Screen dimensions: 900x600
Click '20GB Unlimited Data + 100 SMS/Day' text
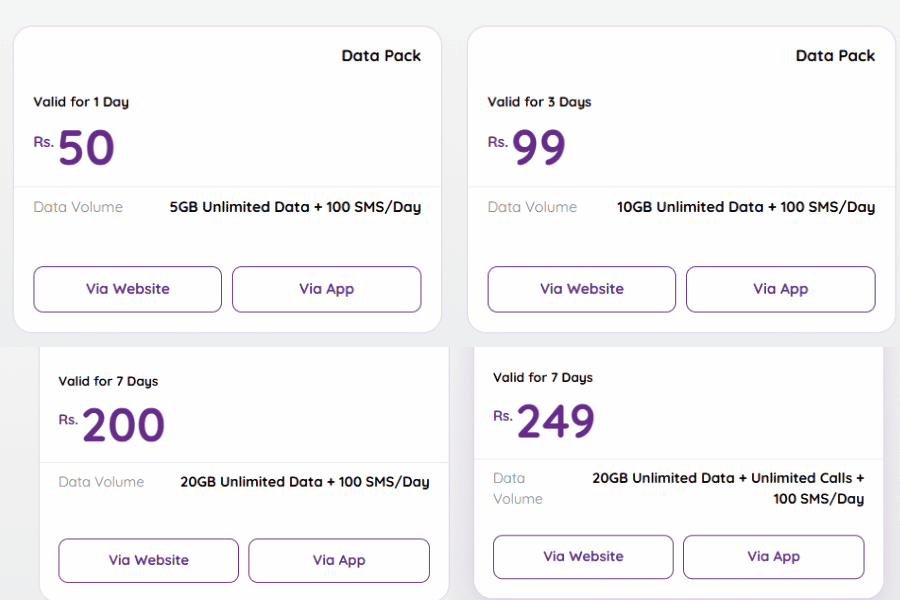coord(305,482)
